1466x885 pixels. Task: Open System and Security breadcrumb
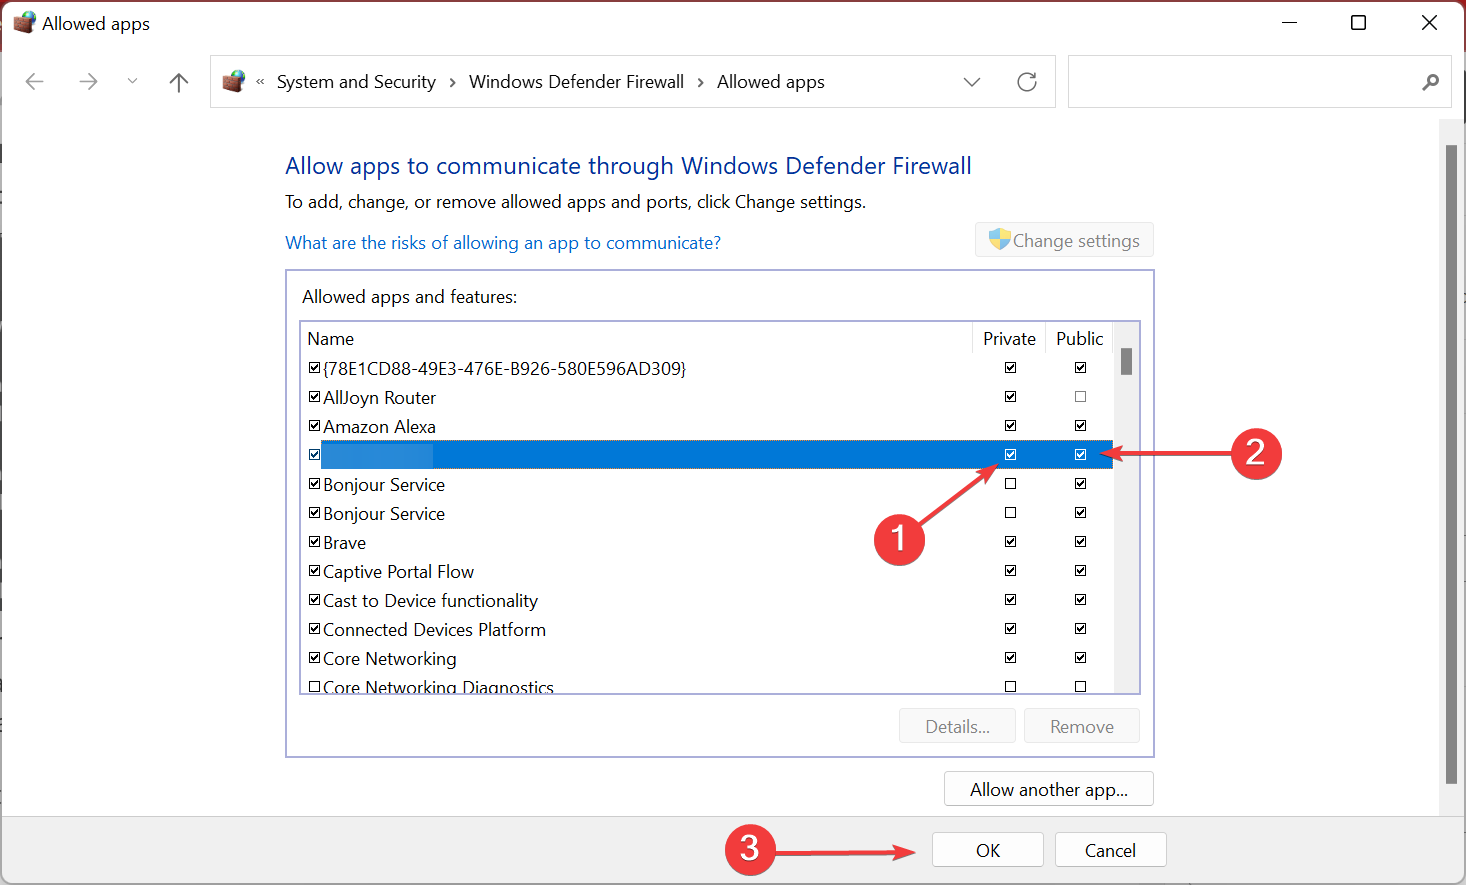coord(356,82)
